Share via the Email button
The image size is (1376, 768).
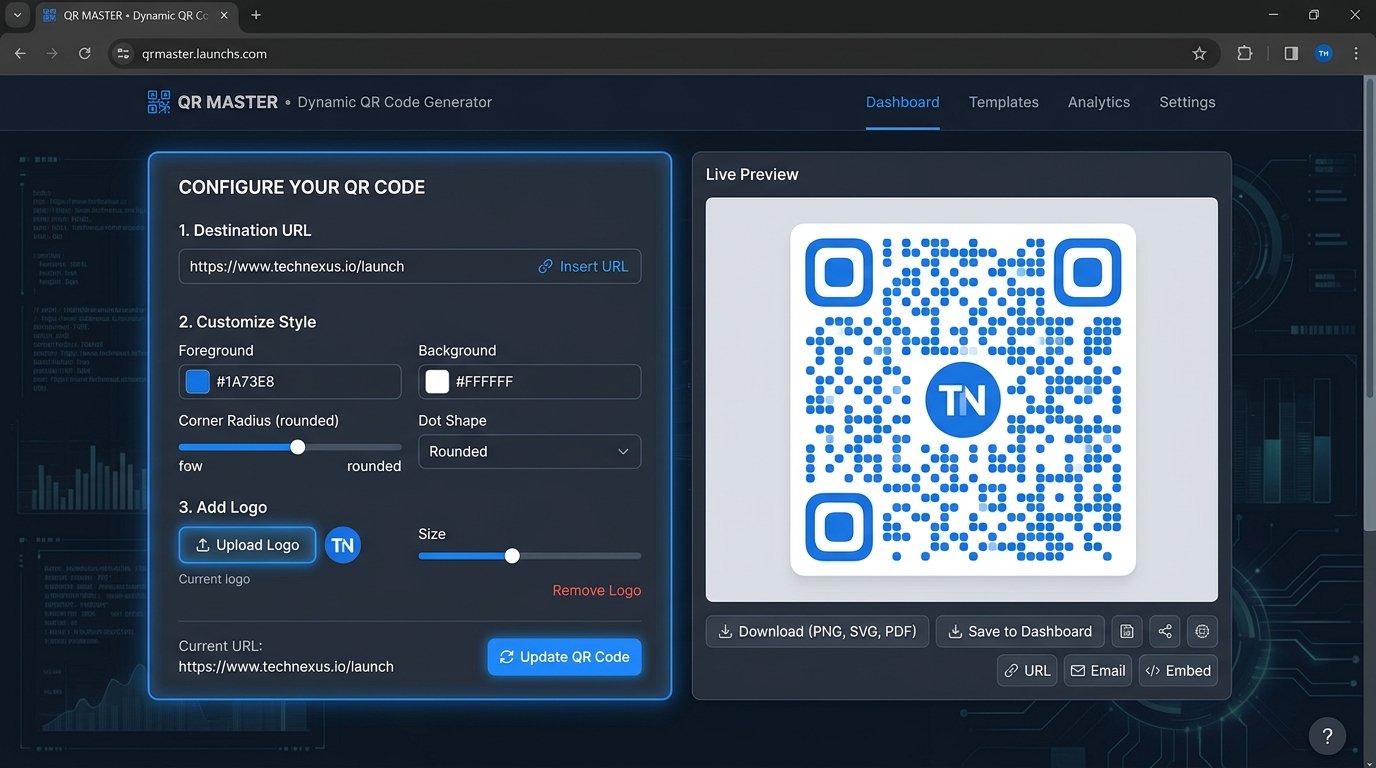(1098, 670)
